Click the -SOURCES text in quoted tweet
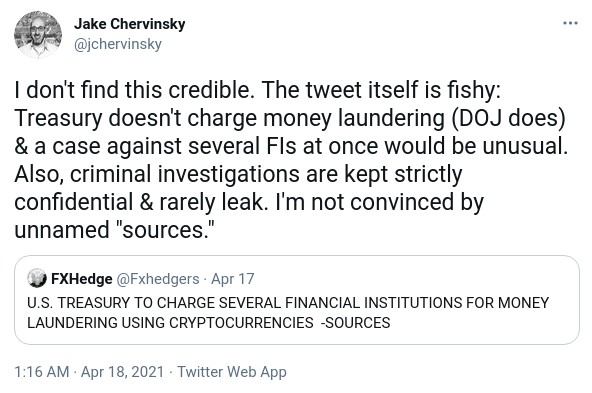This screenshot has height=393, width=592. pos(355,323)
